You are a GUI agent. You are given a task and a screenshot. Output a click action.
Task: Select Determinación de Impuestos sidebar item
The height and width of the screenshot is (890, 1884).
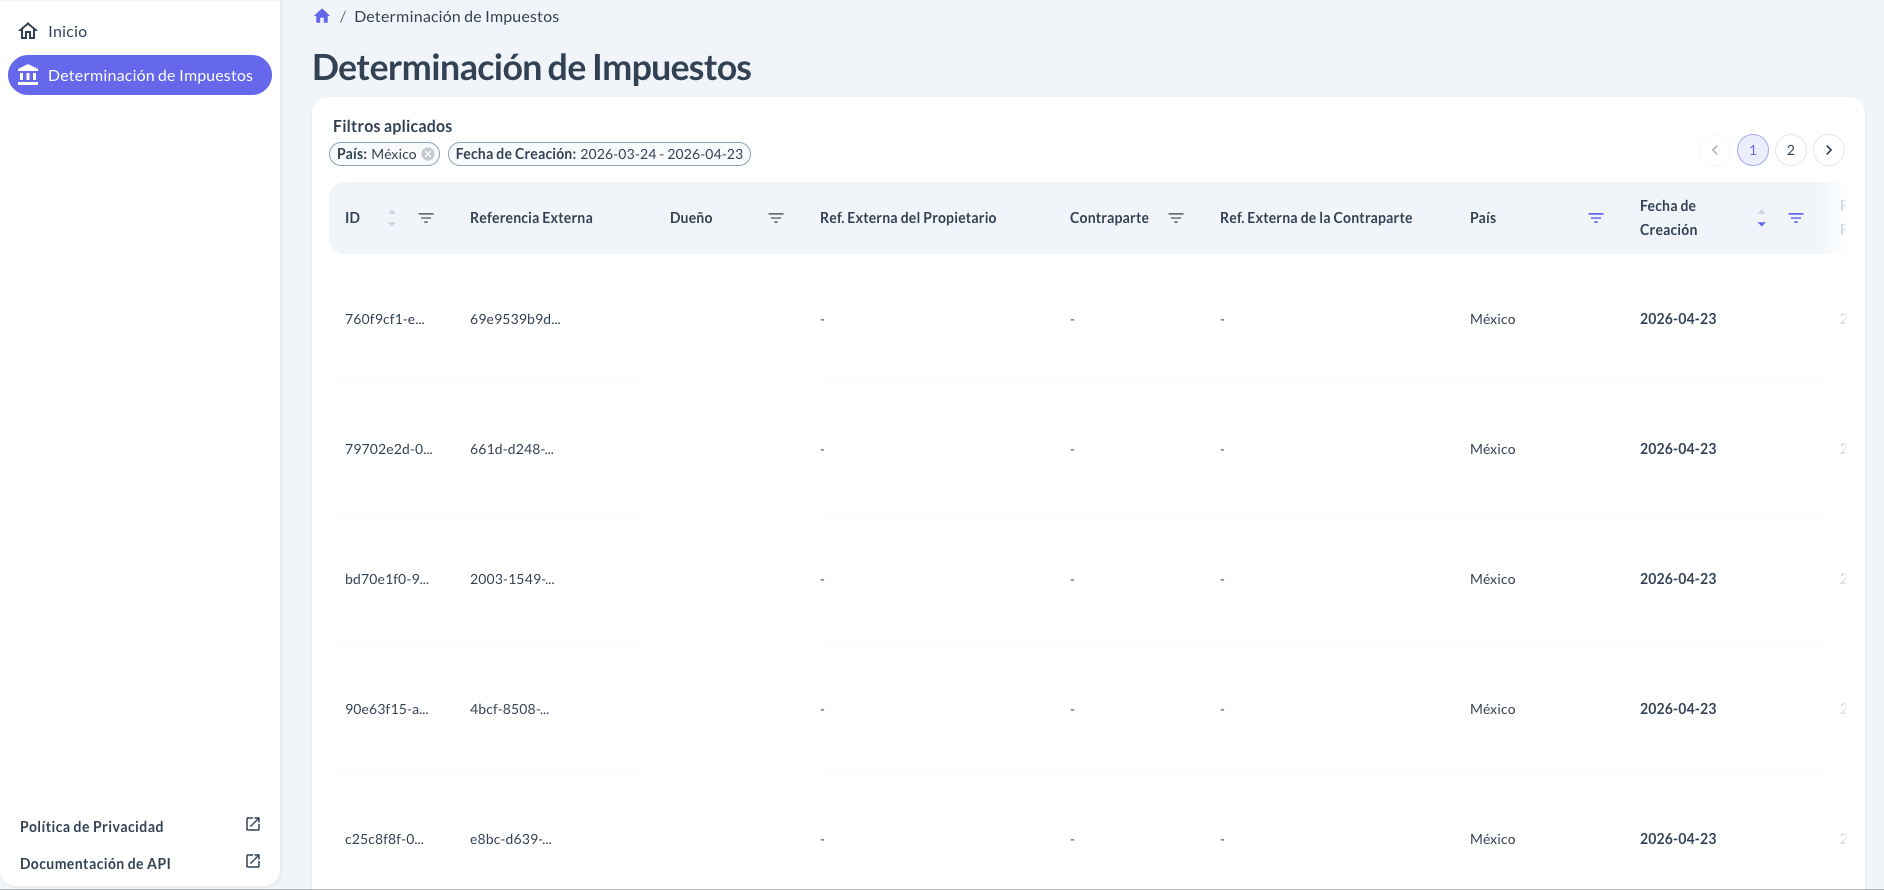(x=140, y=75)
